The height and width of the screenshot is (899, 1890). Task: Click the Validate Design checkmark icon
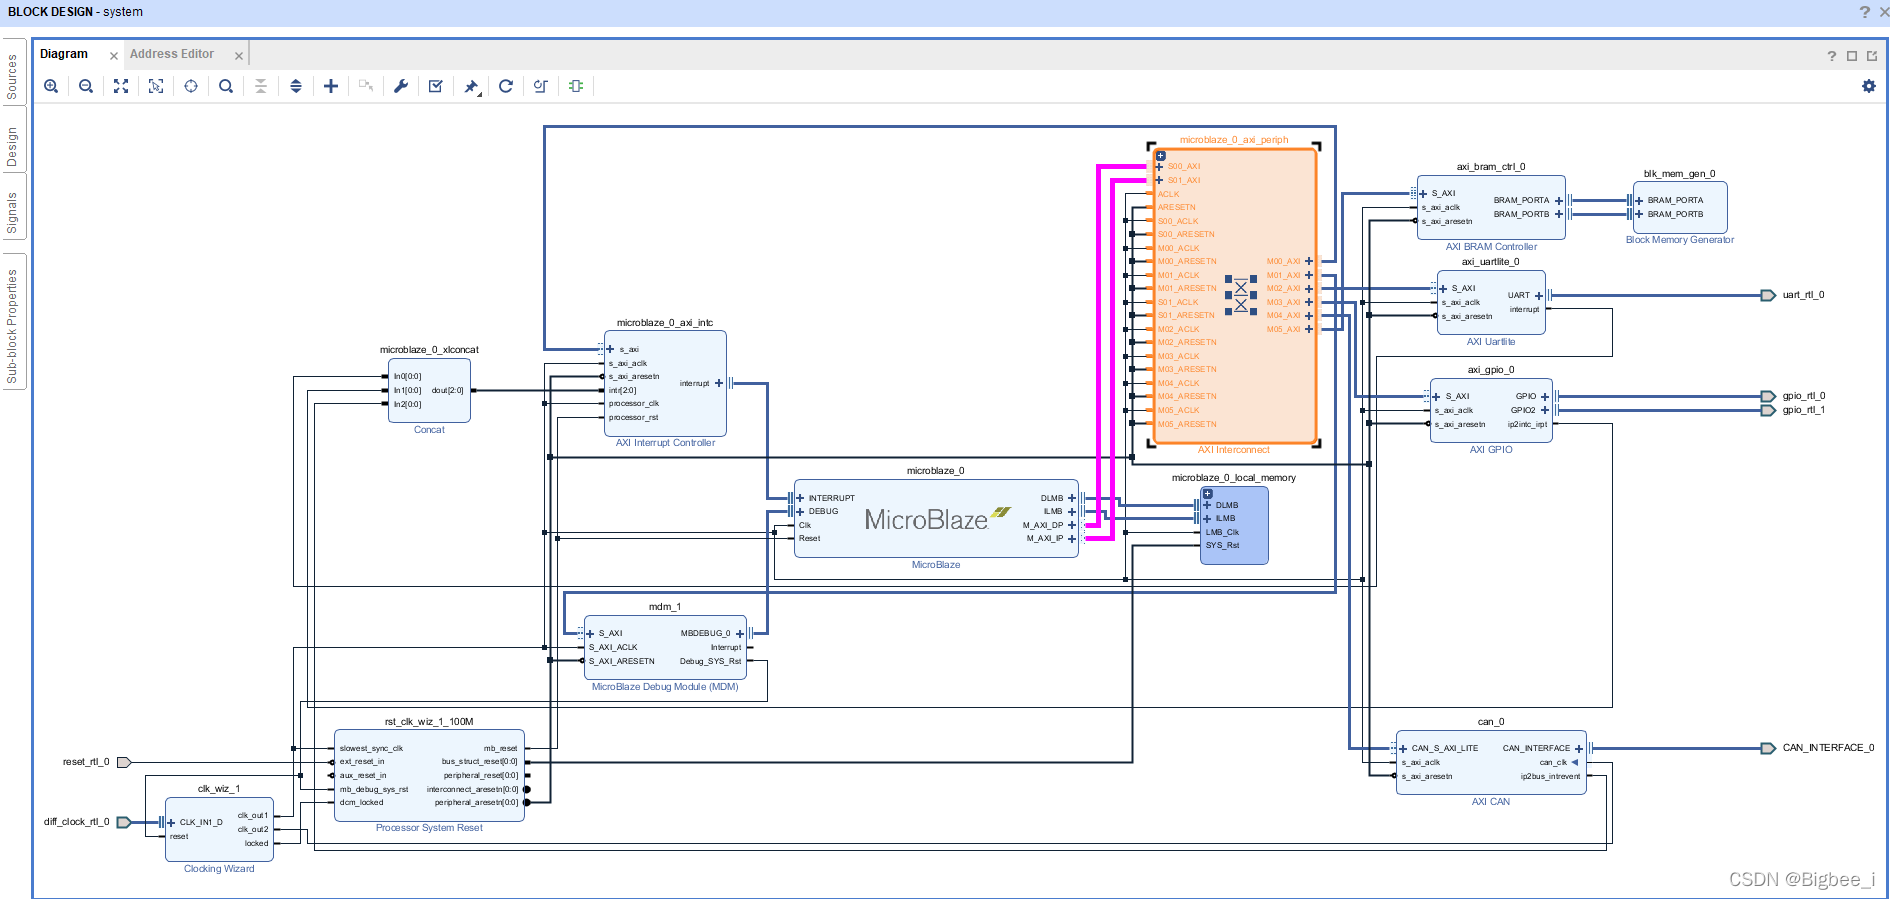click(x=436, y=86)
